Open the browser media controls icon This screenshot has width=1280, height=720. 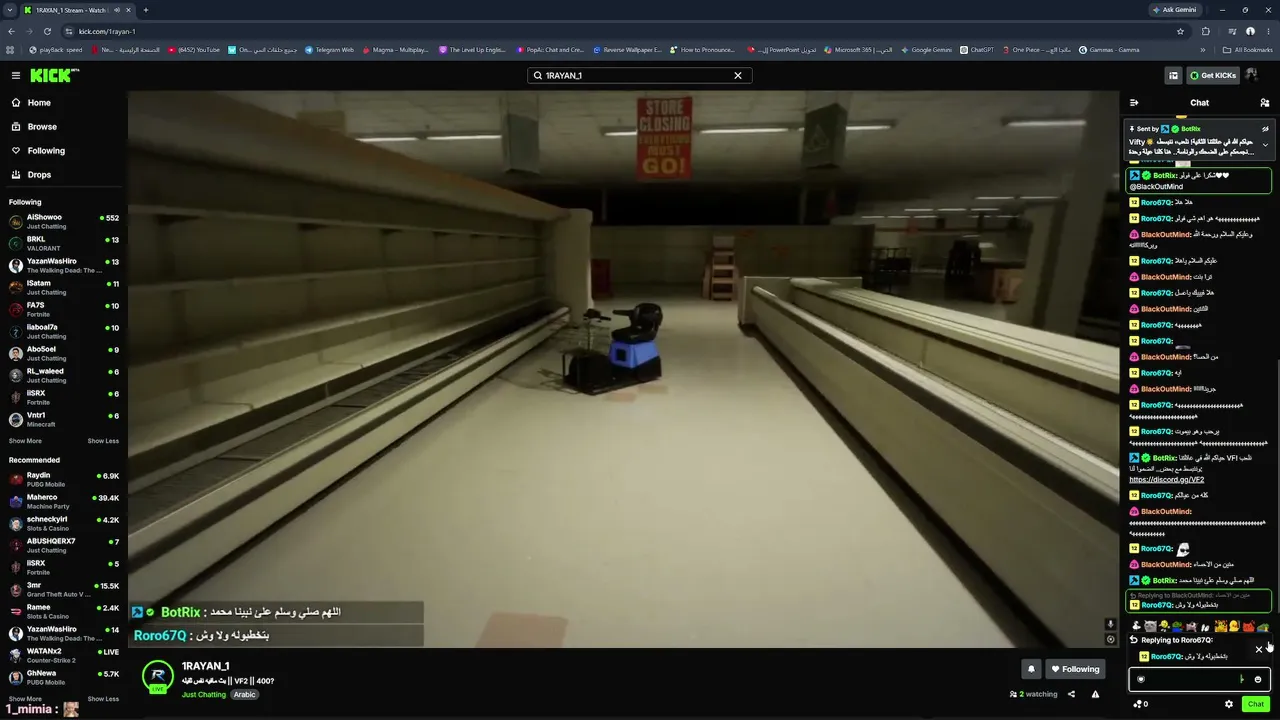click(x=1232, y=31)
